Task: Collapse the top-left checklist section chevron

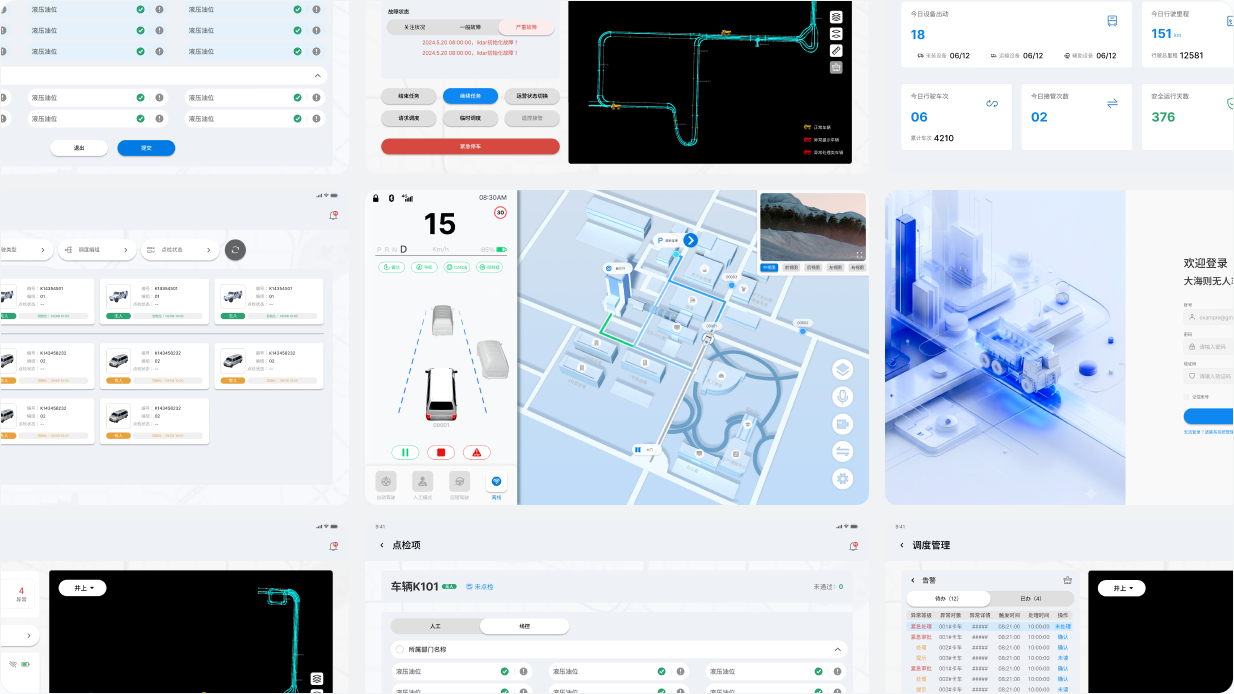Action: coord(318,75)
